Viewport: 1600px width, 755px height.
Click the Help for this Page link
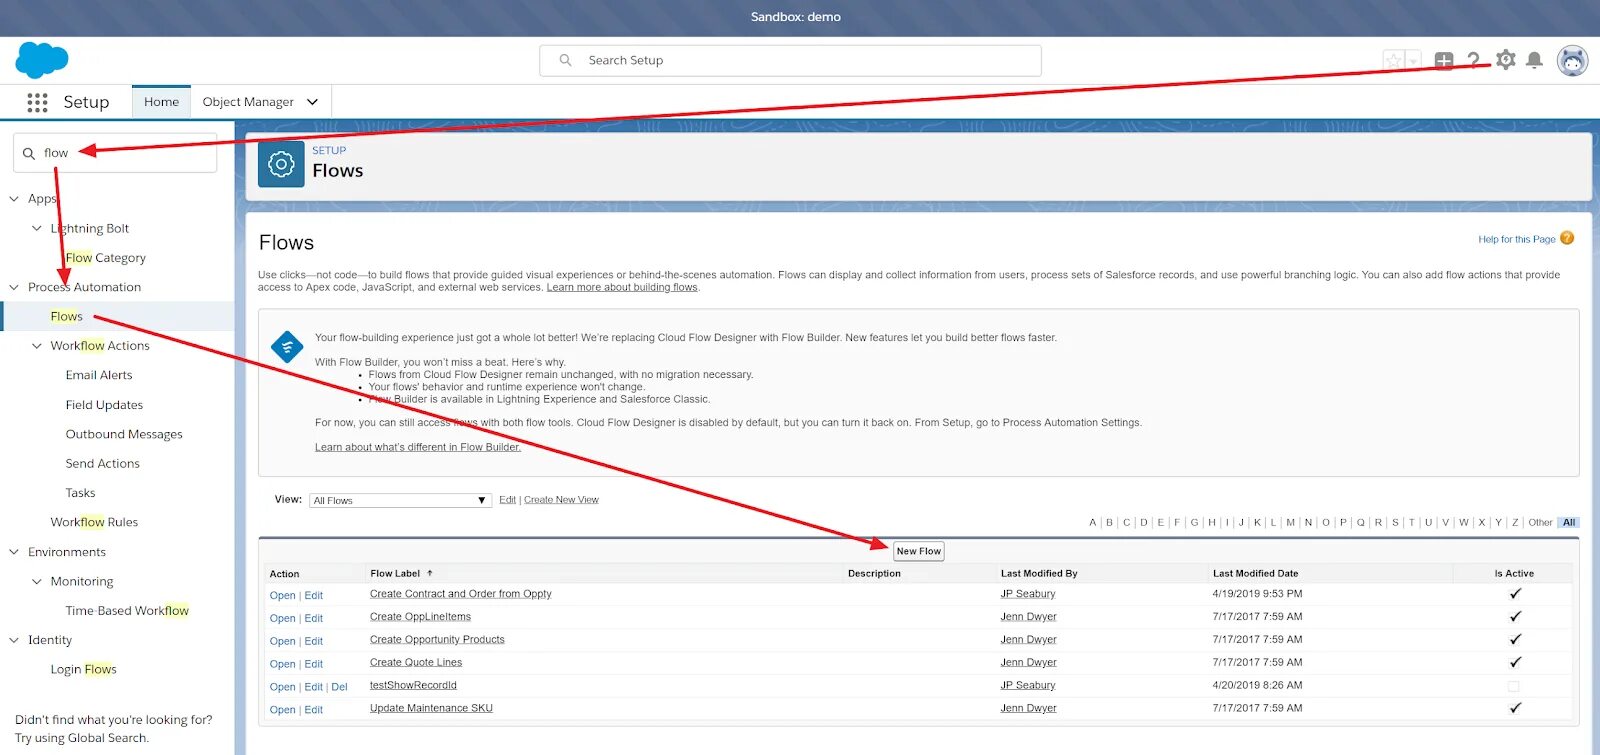click(x=1517, y=239)
